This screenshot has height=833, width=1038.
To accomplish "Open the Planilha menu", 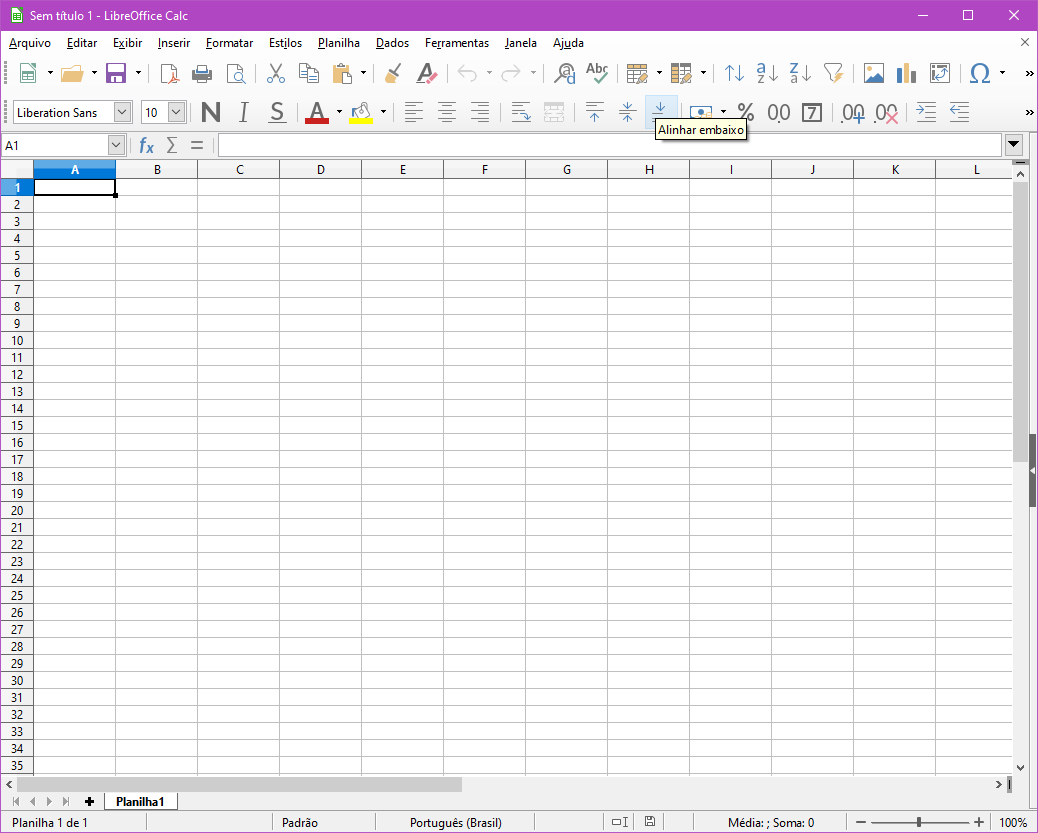I will click(338, 43).
